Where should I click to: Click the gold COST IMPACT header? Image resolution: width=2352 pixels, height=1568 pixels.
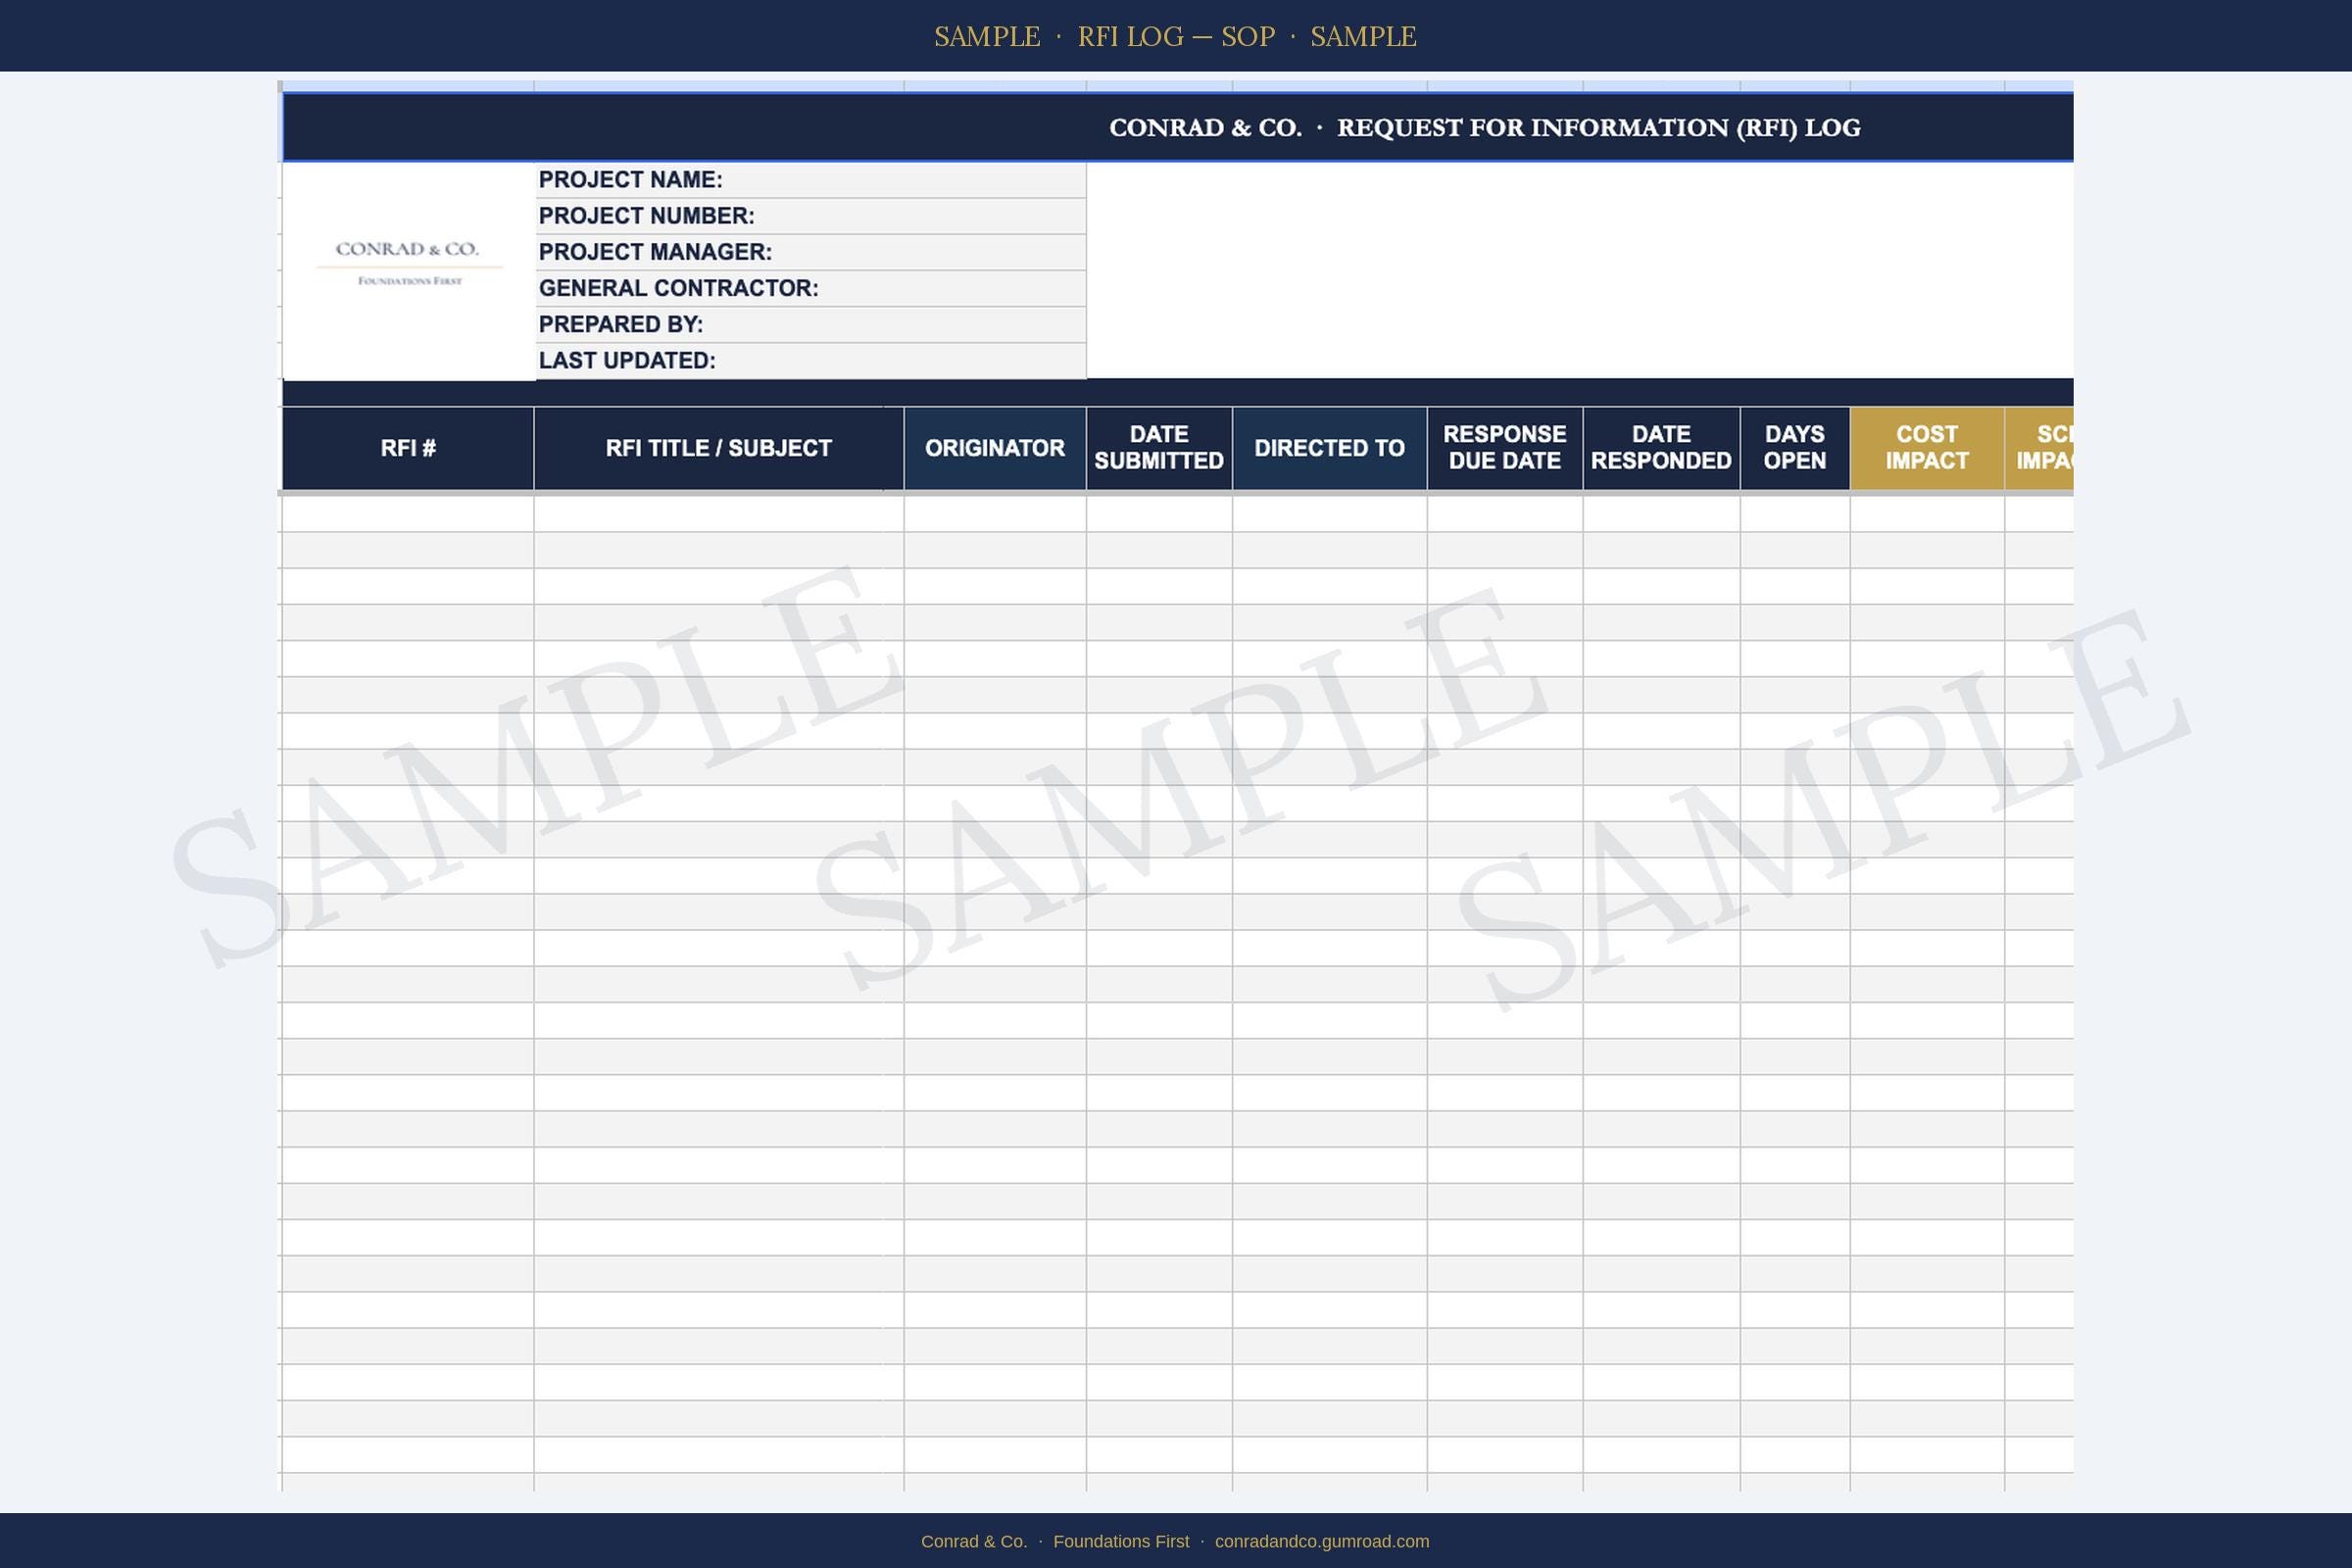1927,448
